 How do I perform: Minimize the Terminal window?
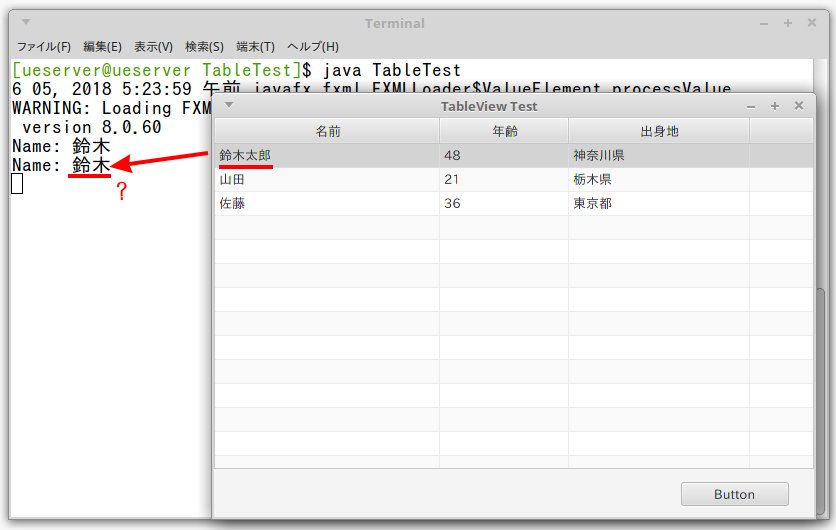click(x=764, y=23)
